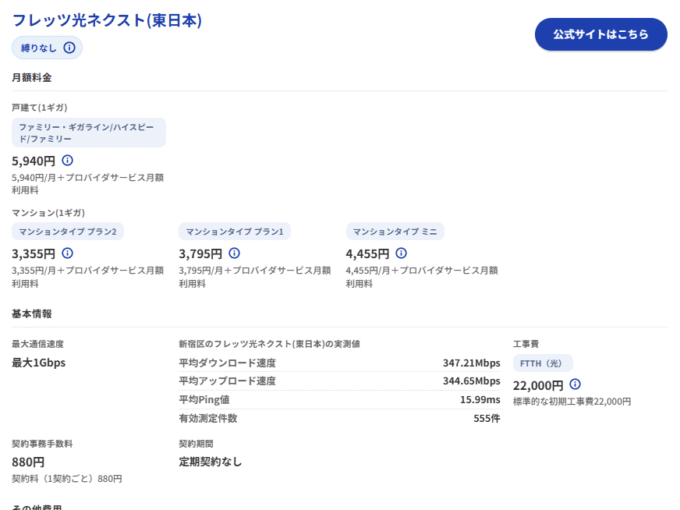Click the 22,000円 construction fee

[538, 386]
